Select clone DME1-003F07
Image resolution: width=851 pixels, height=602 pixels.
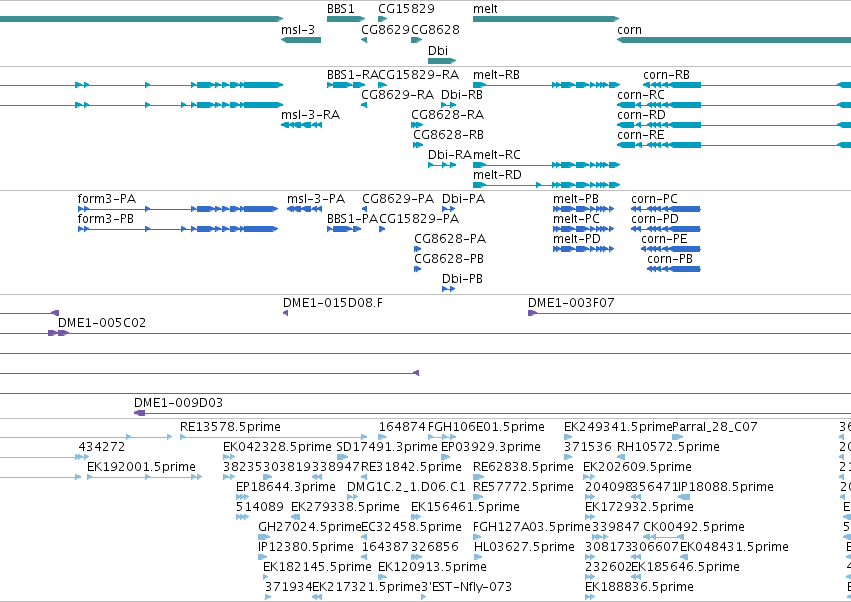point(571,303)
